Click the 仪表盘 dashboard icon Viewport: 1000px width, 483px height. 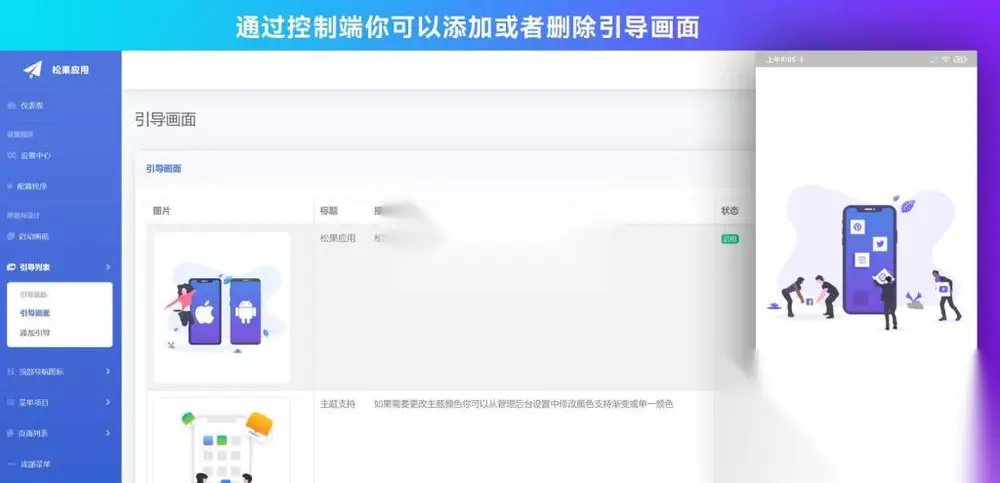11,105
